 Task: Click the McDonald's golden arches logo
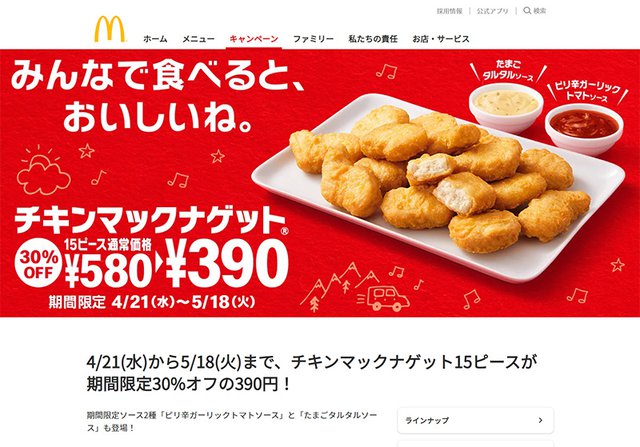click(x=110, y=29)
